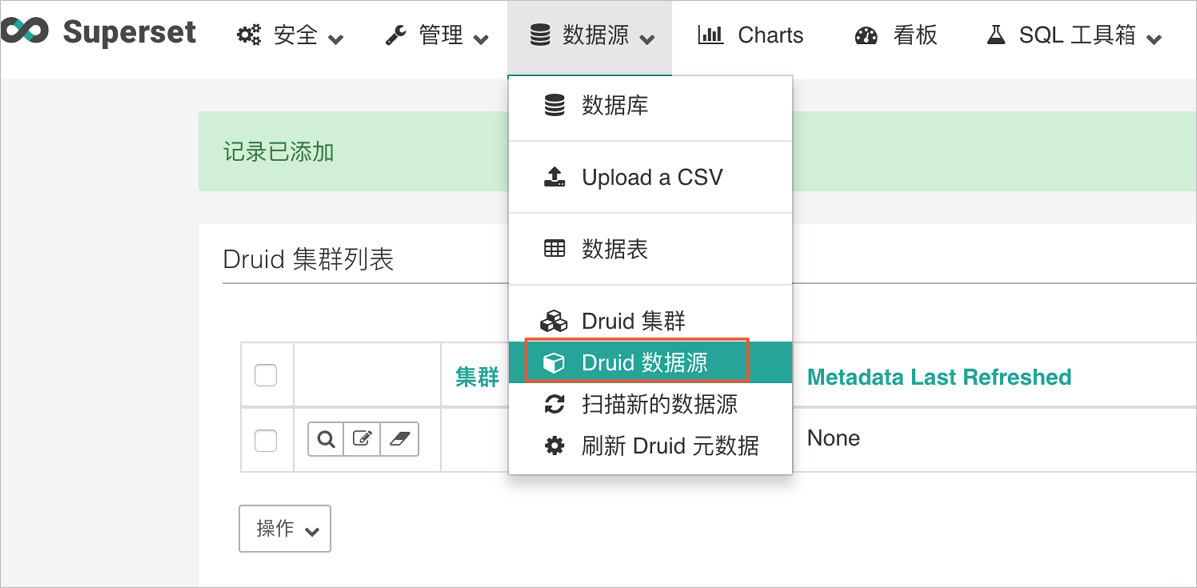Expand the 管理 dropdown menu
The width and height of the screenshot is (1197, 588).
(x=437, y=35)
